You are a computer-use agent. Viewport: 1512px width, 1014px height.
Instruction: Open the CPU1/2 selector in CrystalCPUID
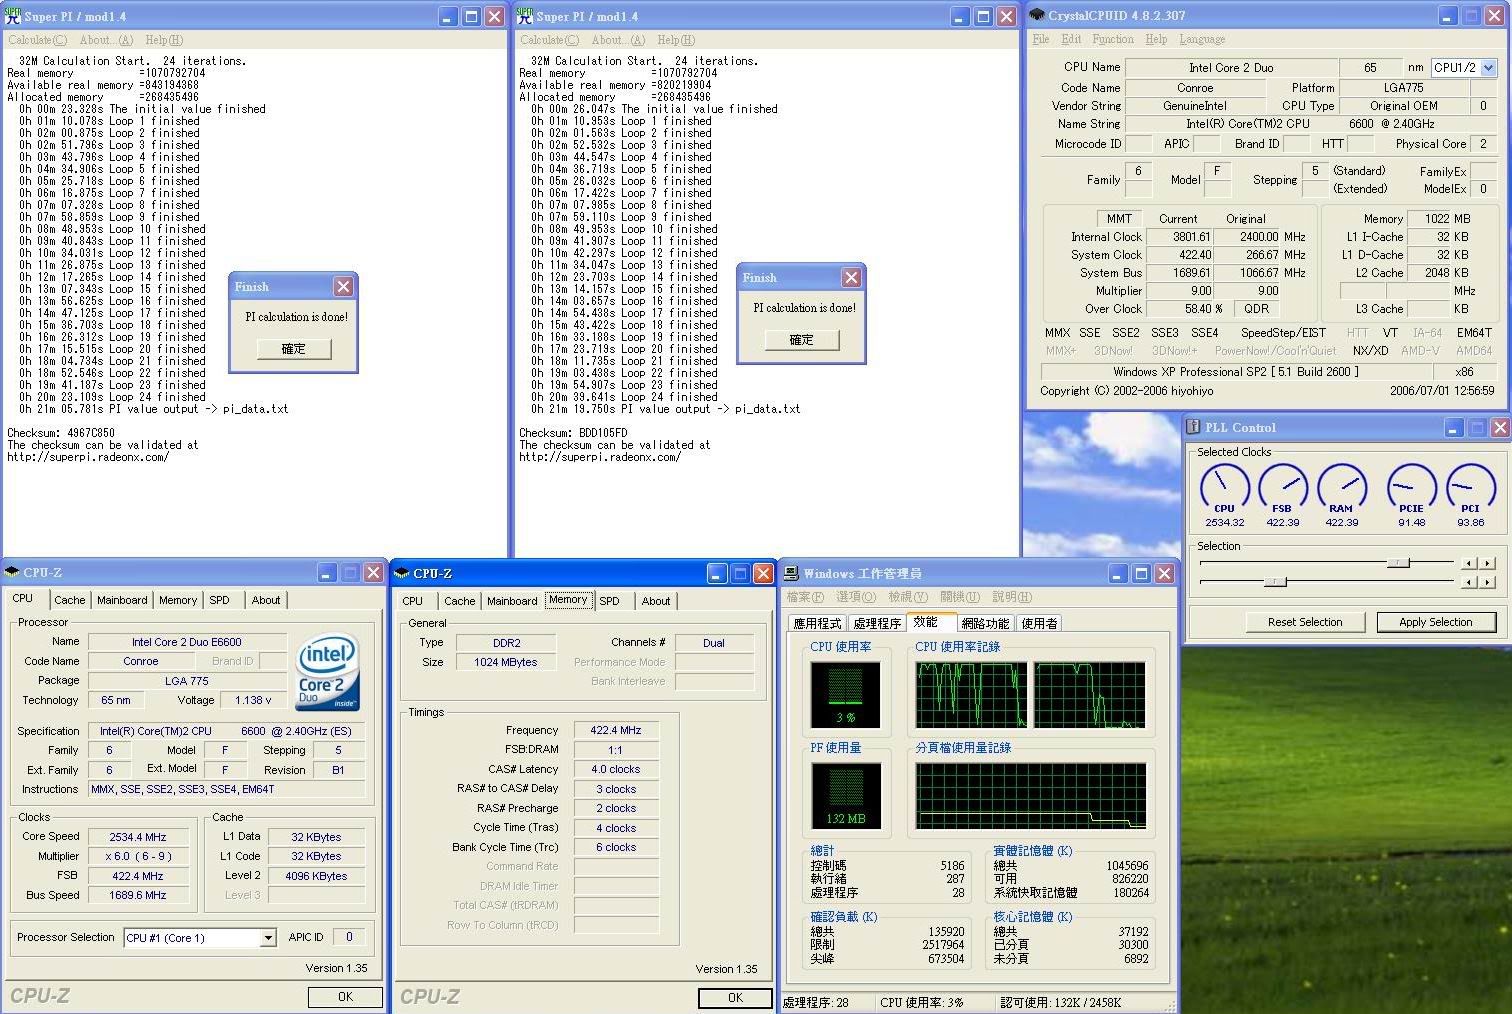coord(1488,67)
